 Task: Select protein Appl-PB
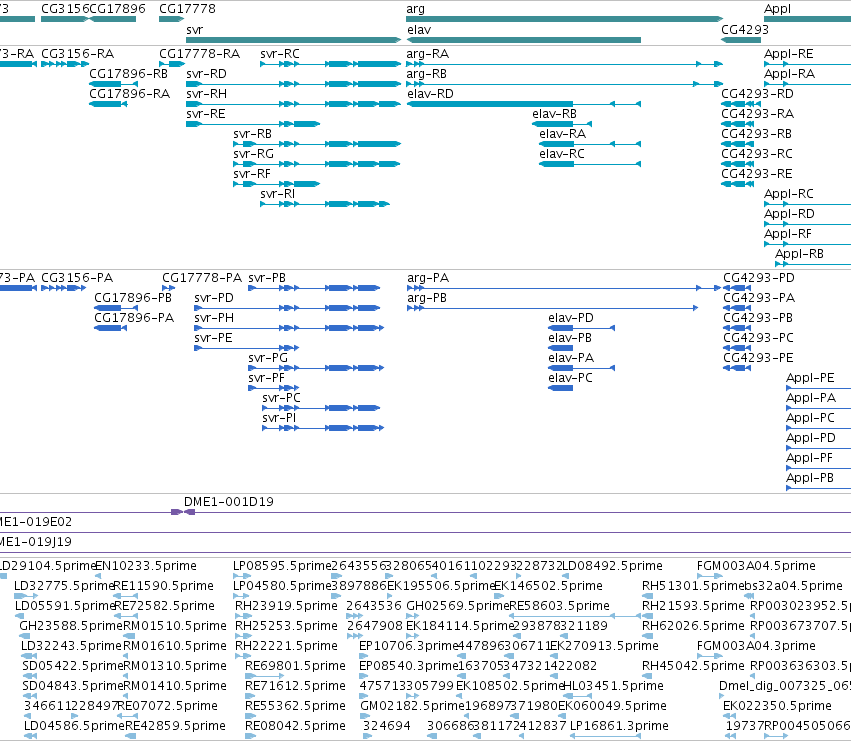click(x=818, y=488)
